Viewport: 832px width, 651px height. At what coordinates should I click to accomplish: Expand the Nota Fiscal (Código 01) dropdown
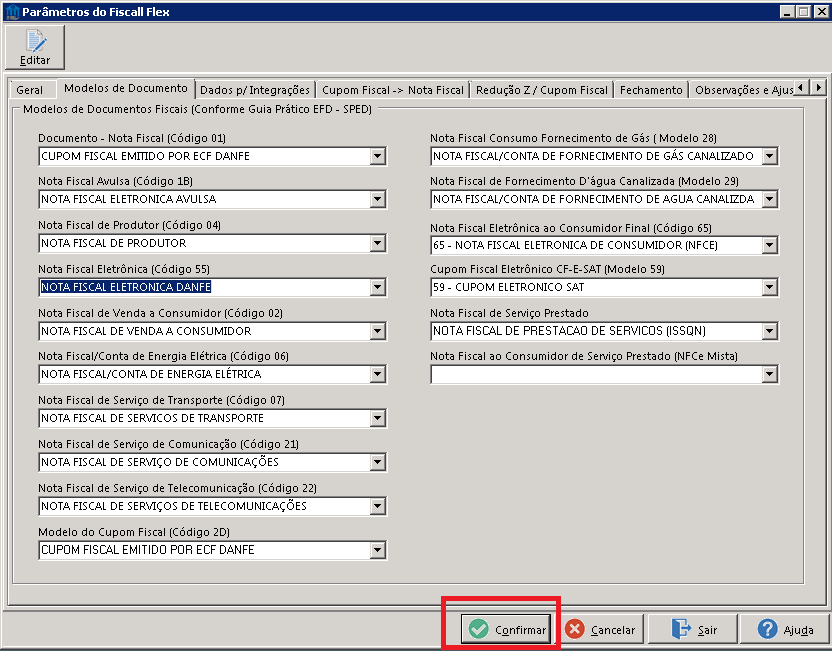click(377, 156)
